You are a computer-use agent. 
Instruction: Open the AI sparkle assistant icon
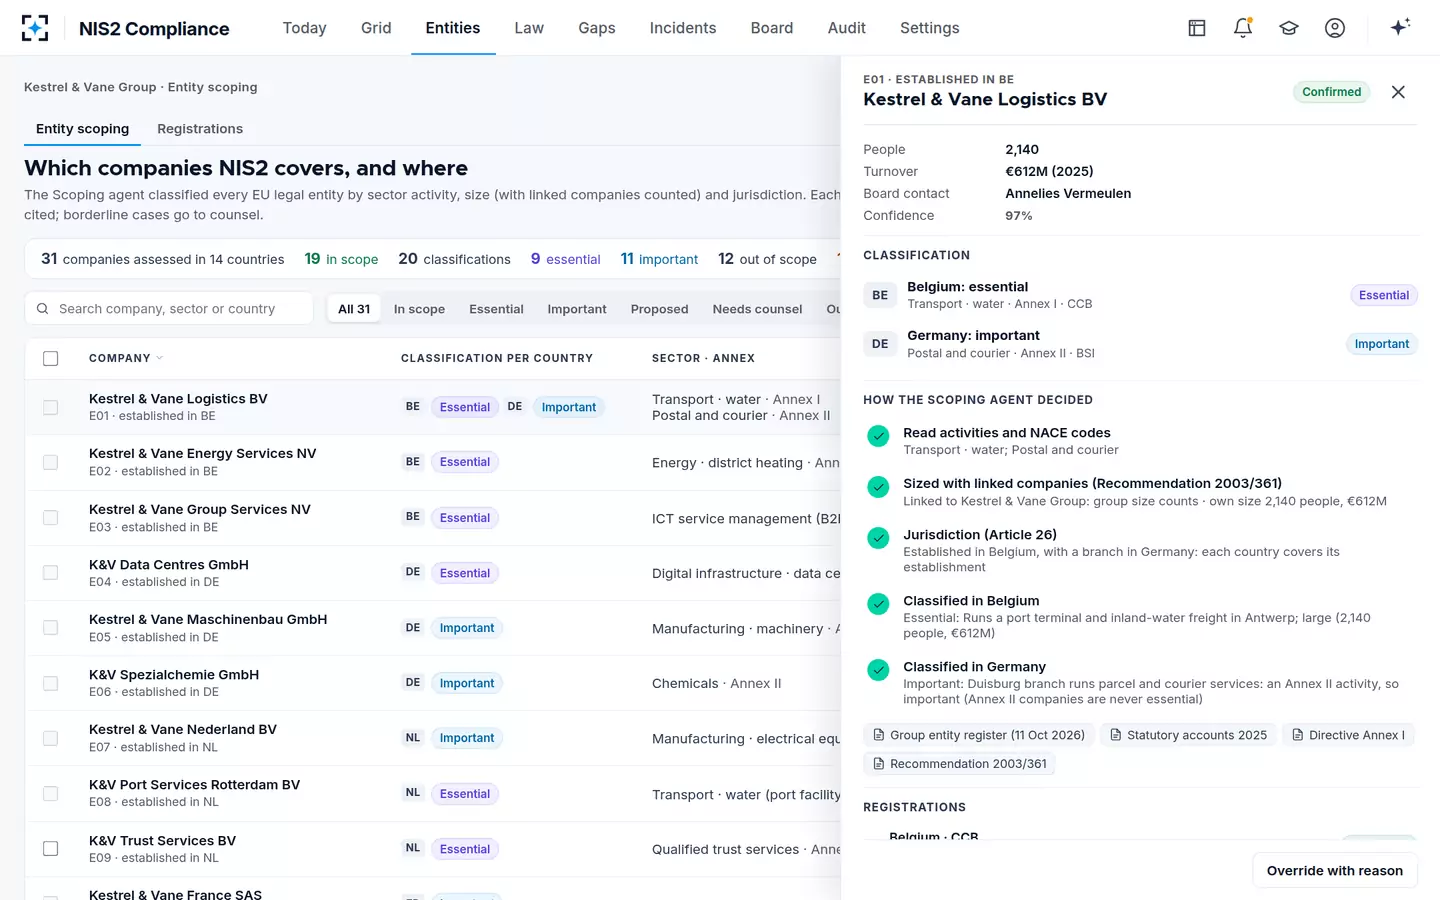point(1400,27)
